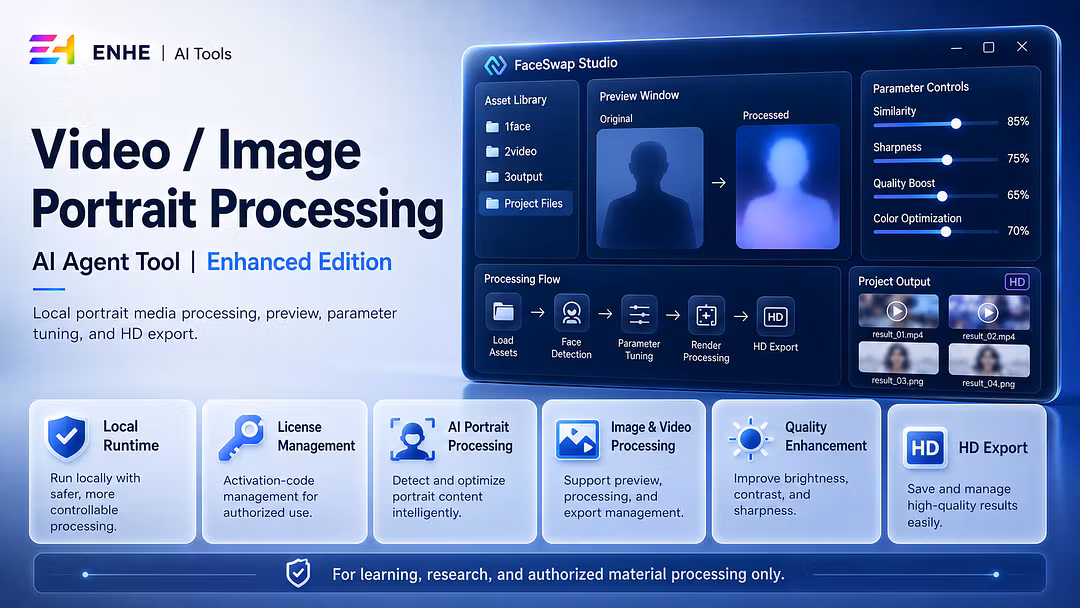Click the AI Tools text beside ENHE
This screenshot has height=608, width=1080.
pos(202,54)
